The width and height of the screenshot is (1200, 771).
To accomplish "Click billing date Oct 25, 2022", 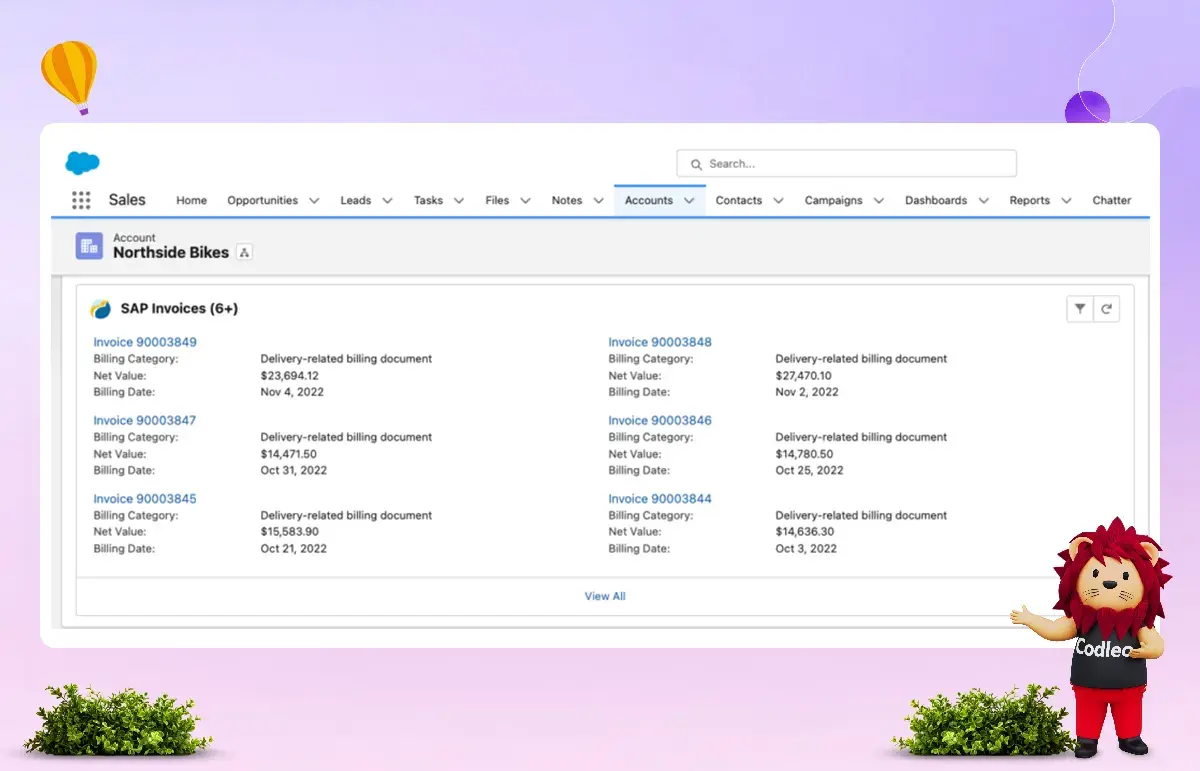I will [809, 470].
